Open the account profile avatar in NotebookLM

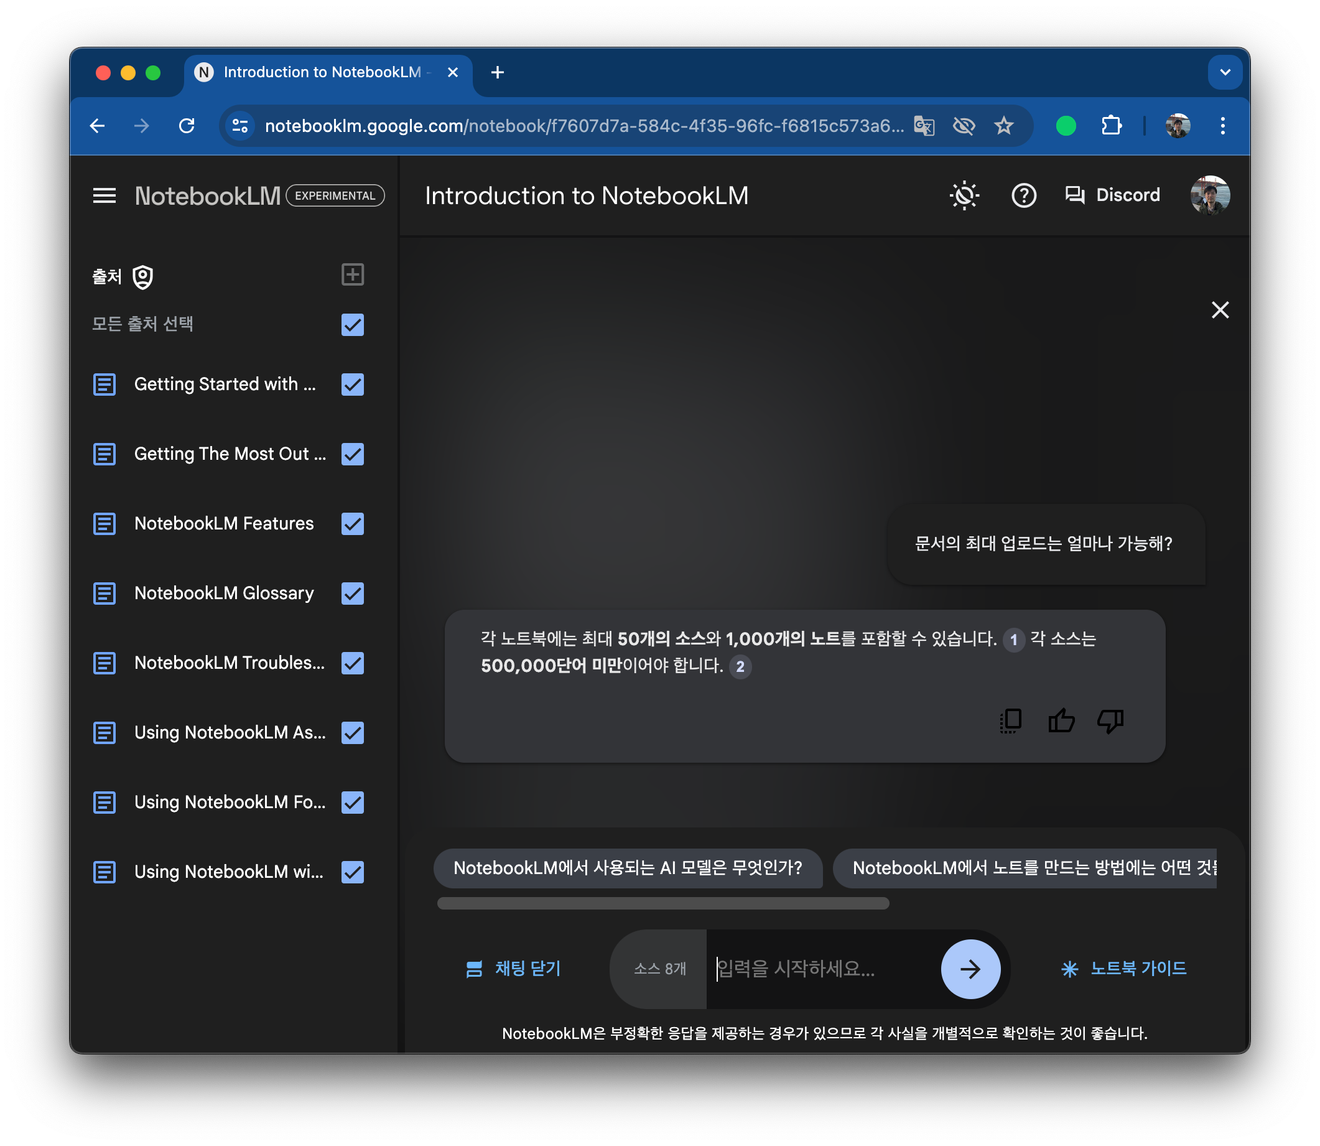tap(1210, 195)
